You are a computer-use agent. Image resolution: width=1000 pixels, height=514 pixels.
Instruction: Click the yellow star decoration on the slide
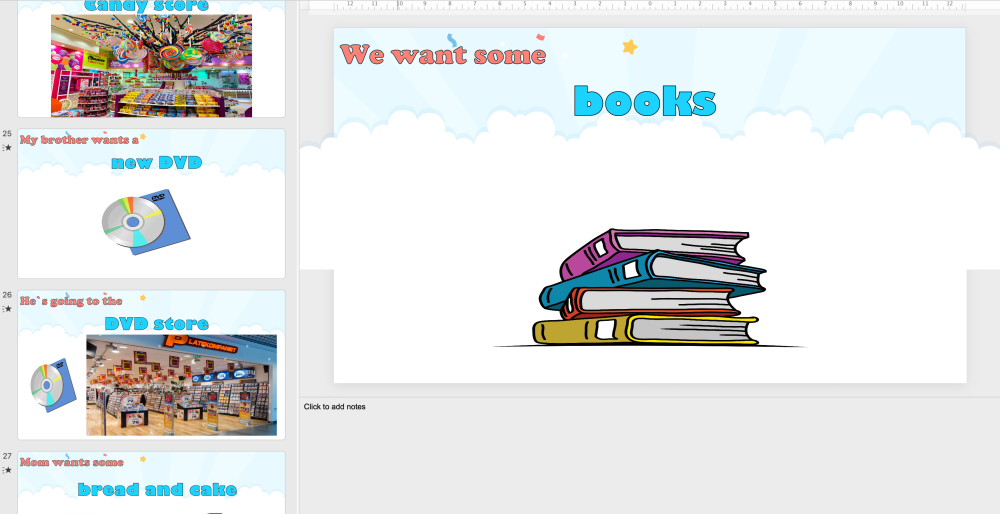click(x=629, y=47)
